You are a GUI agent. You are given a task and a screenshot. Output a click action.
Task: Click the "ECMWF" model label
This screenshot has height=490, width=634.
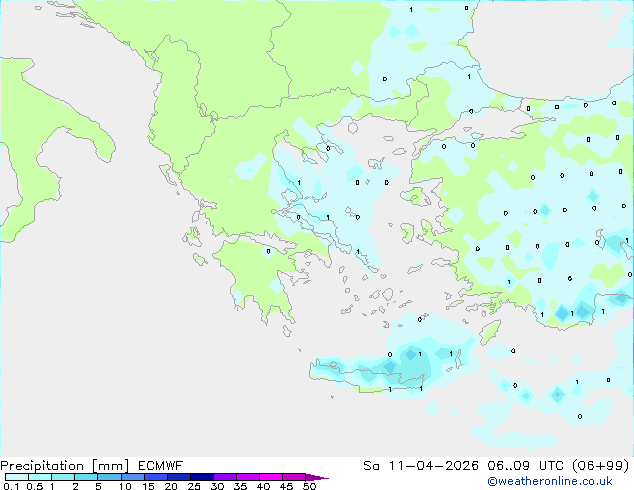pos(160,466)
